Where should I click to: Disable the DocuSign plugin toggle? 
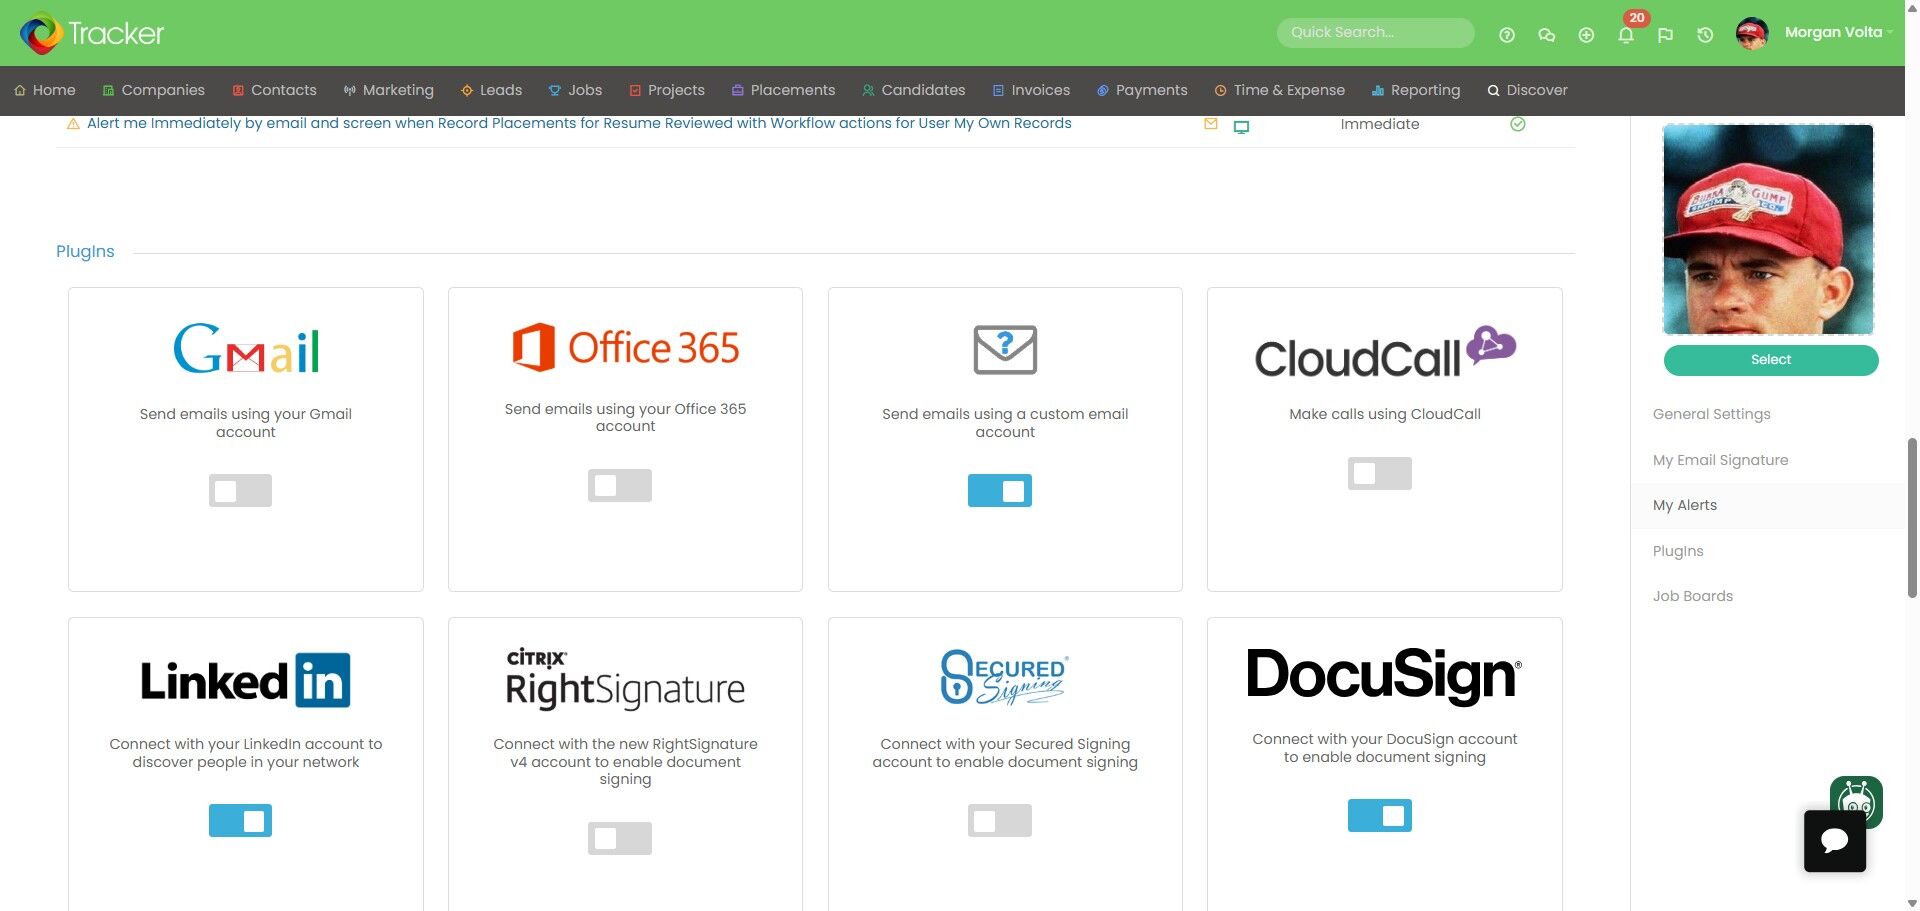[x=1380, y=815]
